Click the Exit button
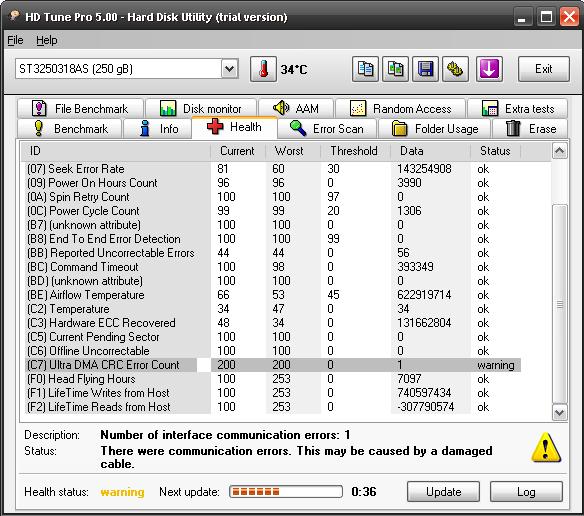Screen dimensions: 584x516 pos(543,69)
